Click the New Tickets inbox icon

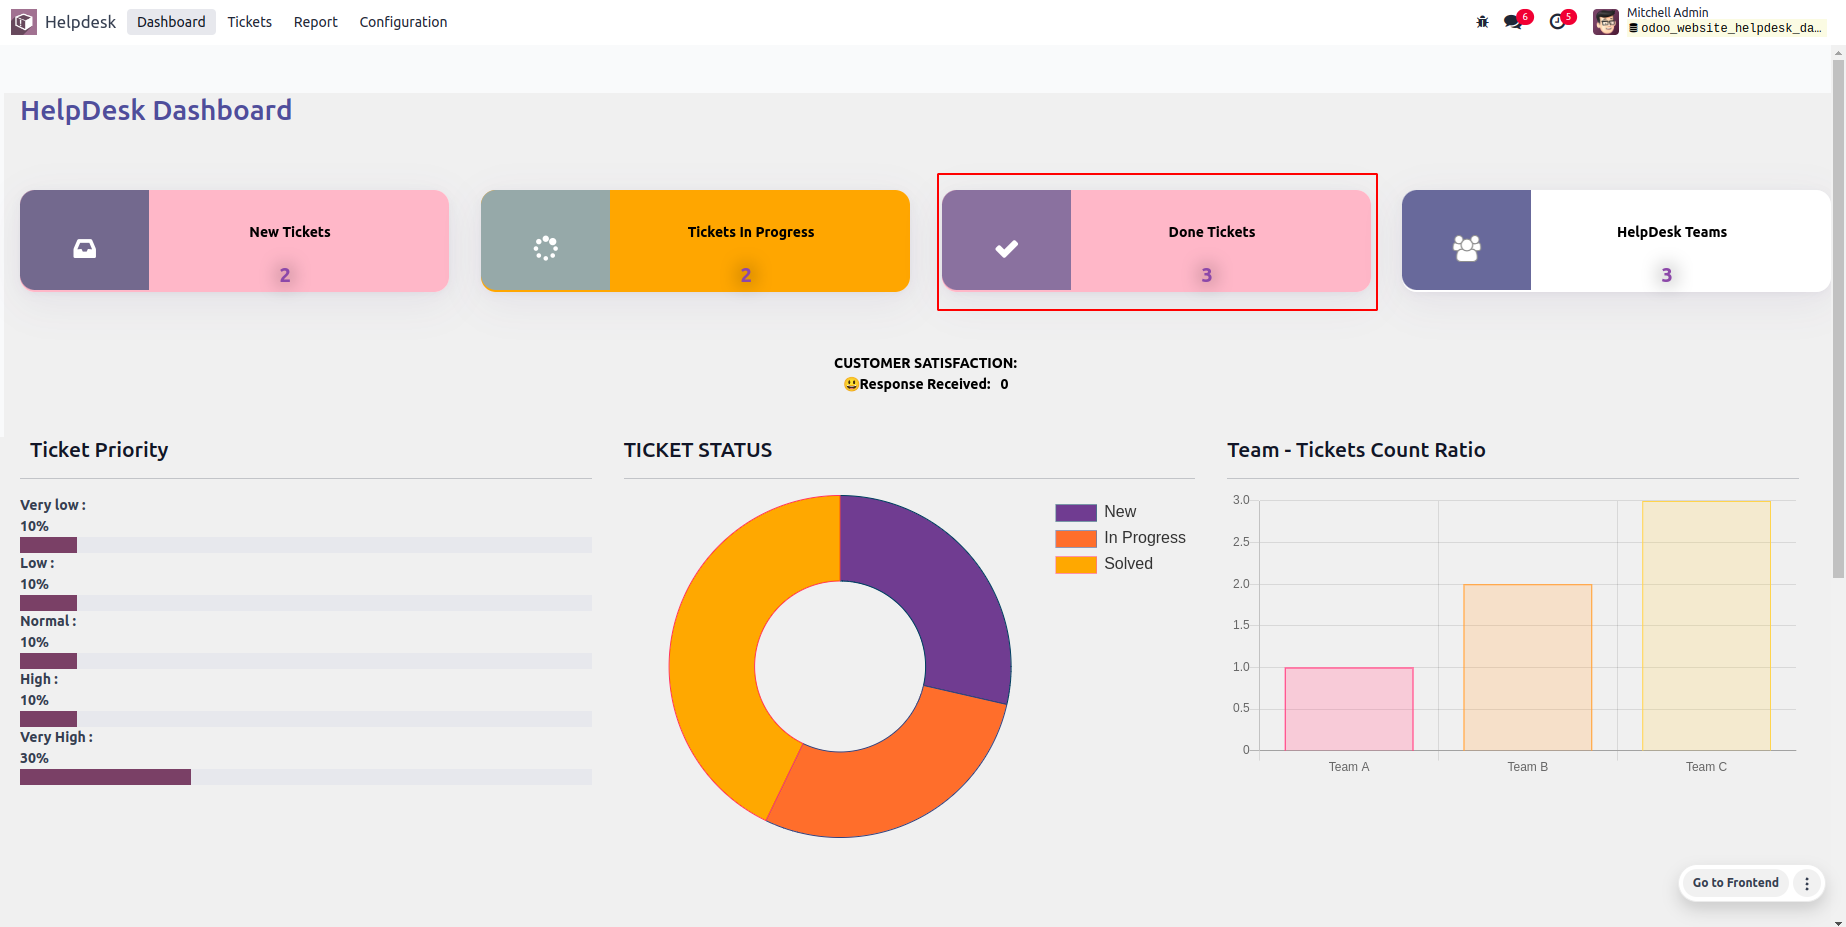click(x=85, y=248)
